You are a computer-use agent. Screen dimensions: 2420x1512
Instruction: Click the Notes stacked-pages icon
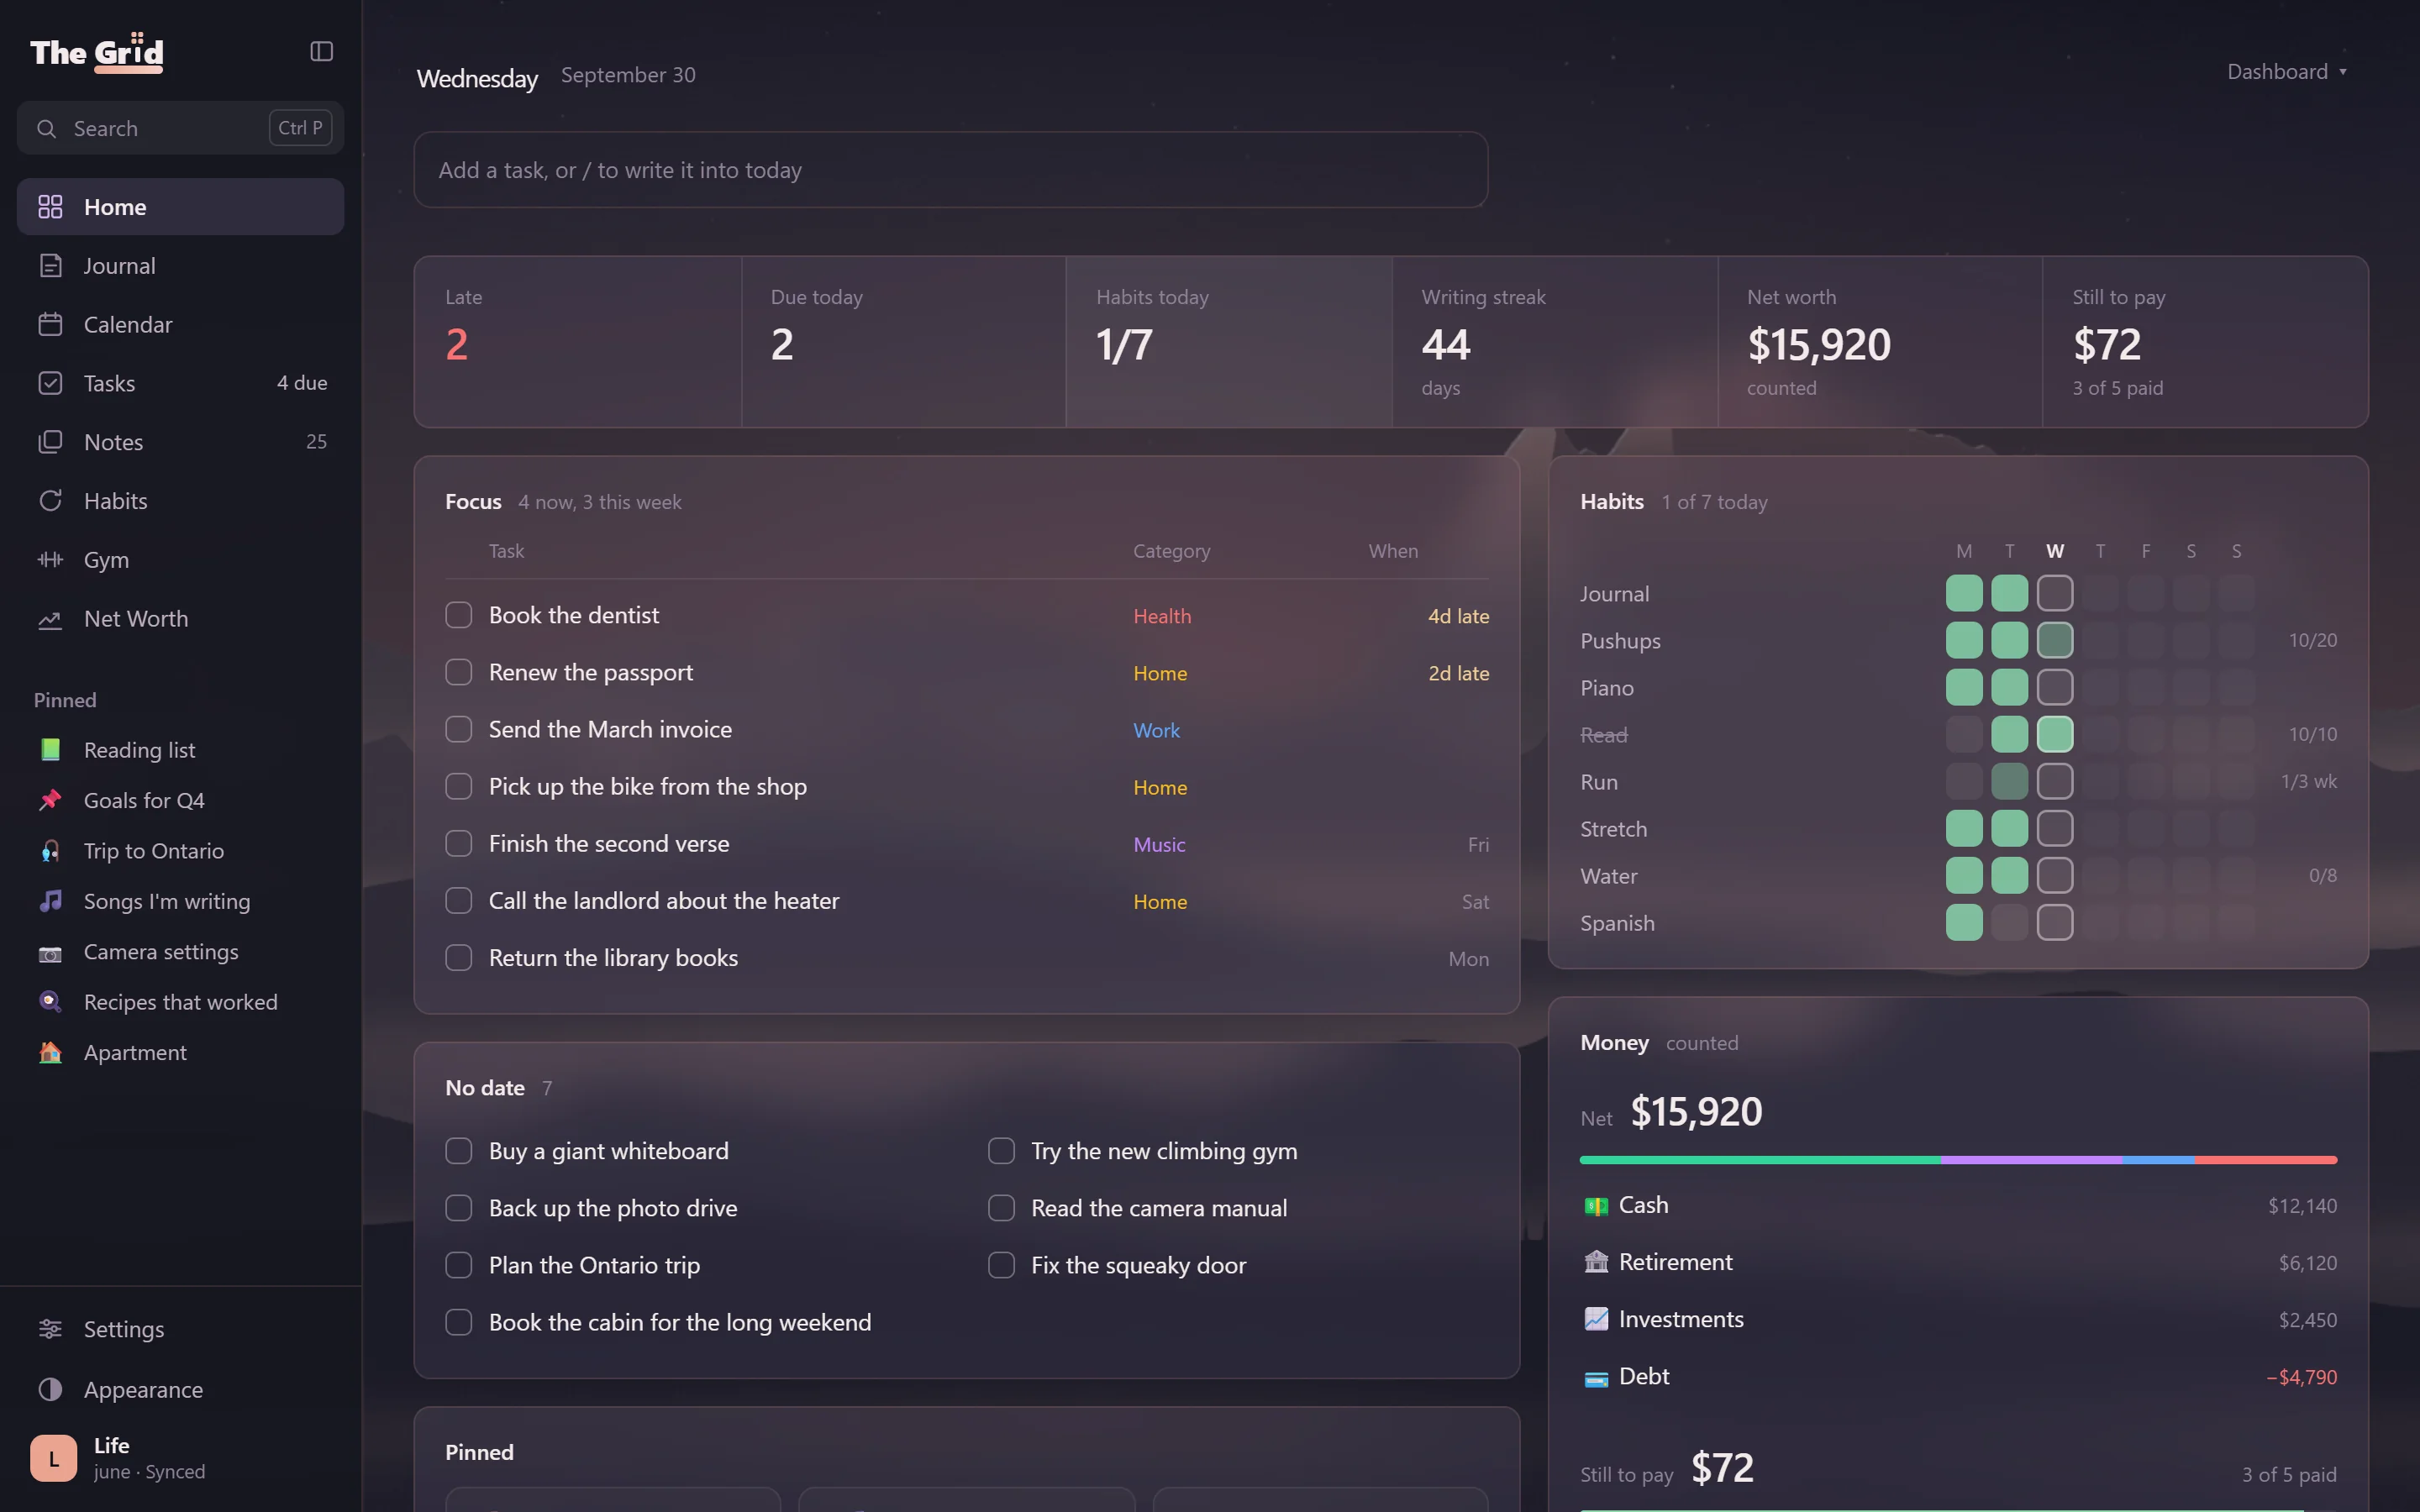pos(50,442)
